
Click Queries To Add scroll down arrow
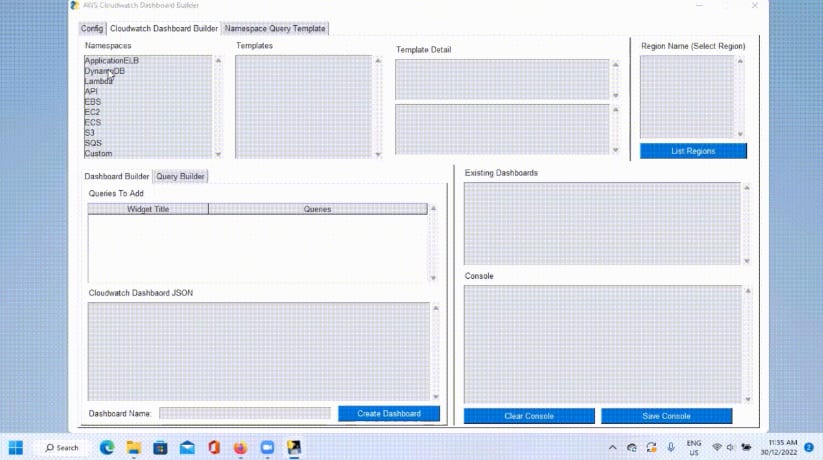433,278
